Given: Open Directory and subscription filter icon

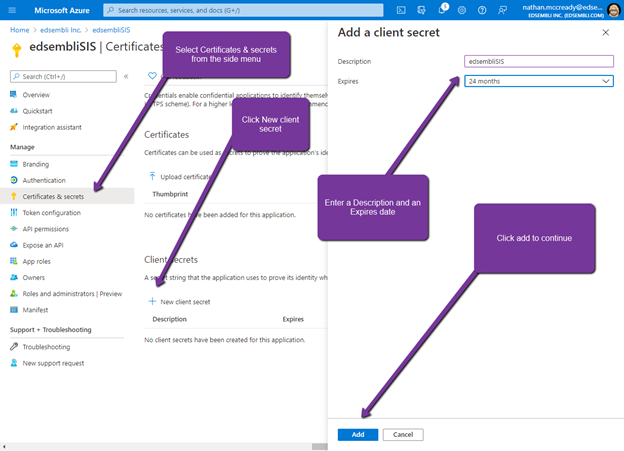Looking at the screenshot, I should pyautogui.click(x=421, y=10).
